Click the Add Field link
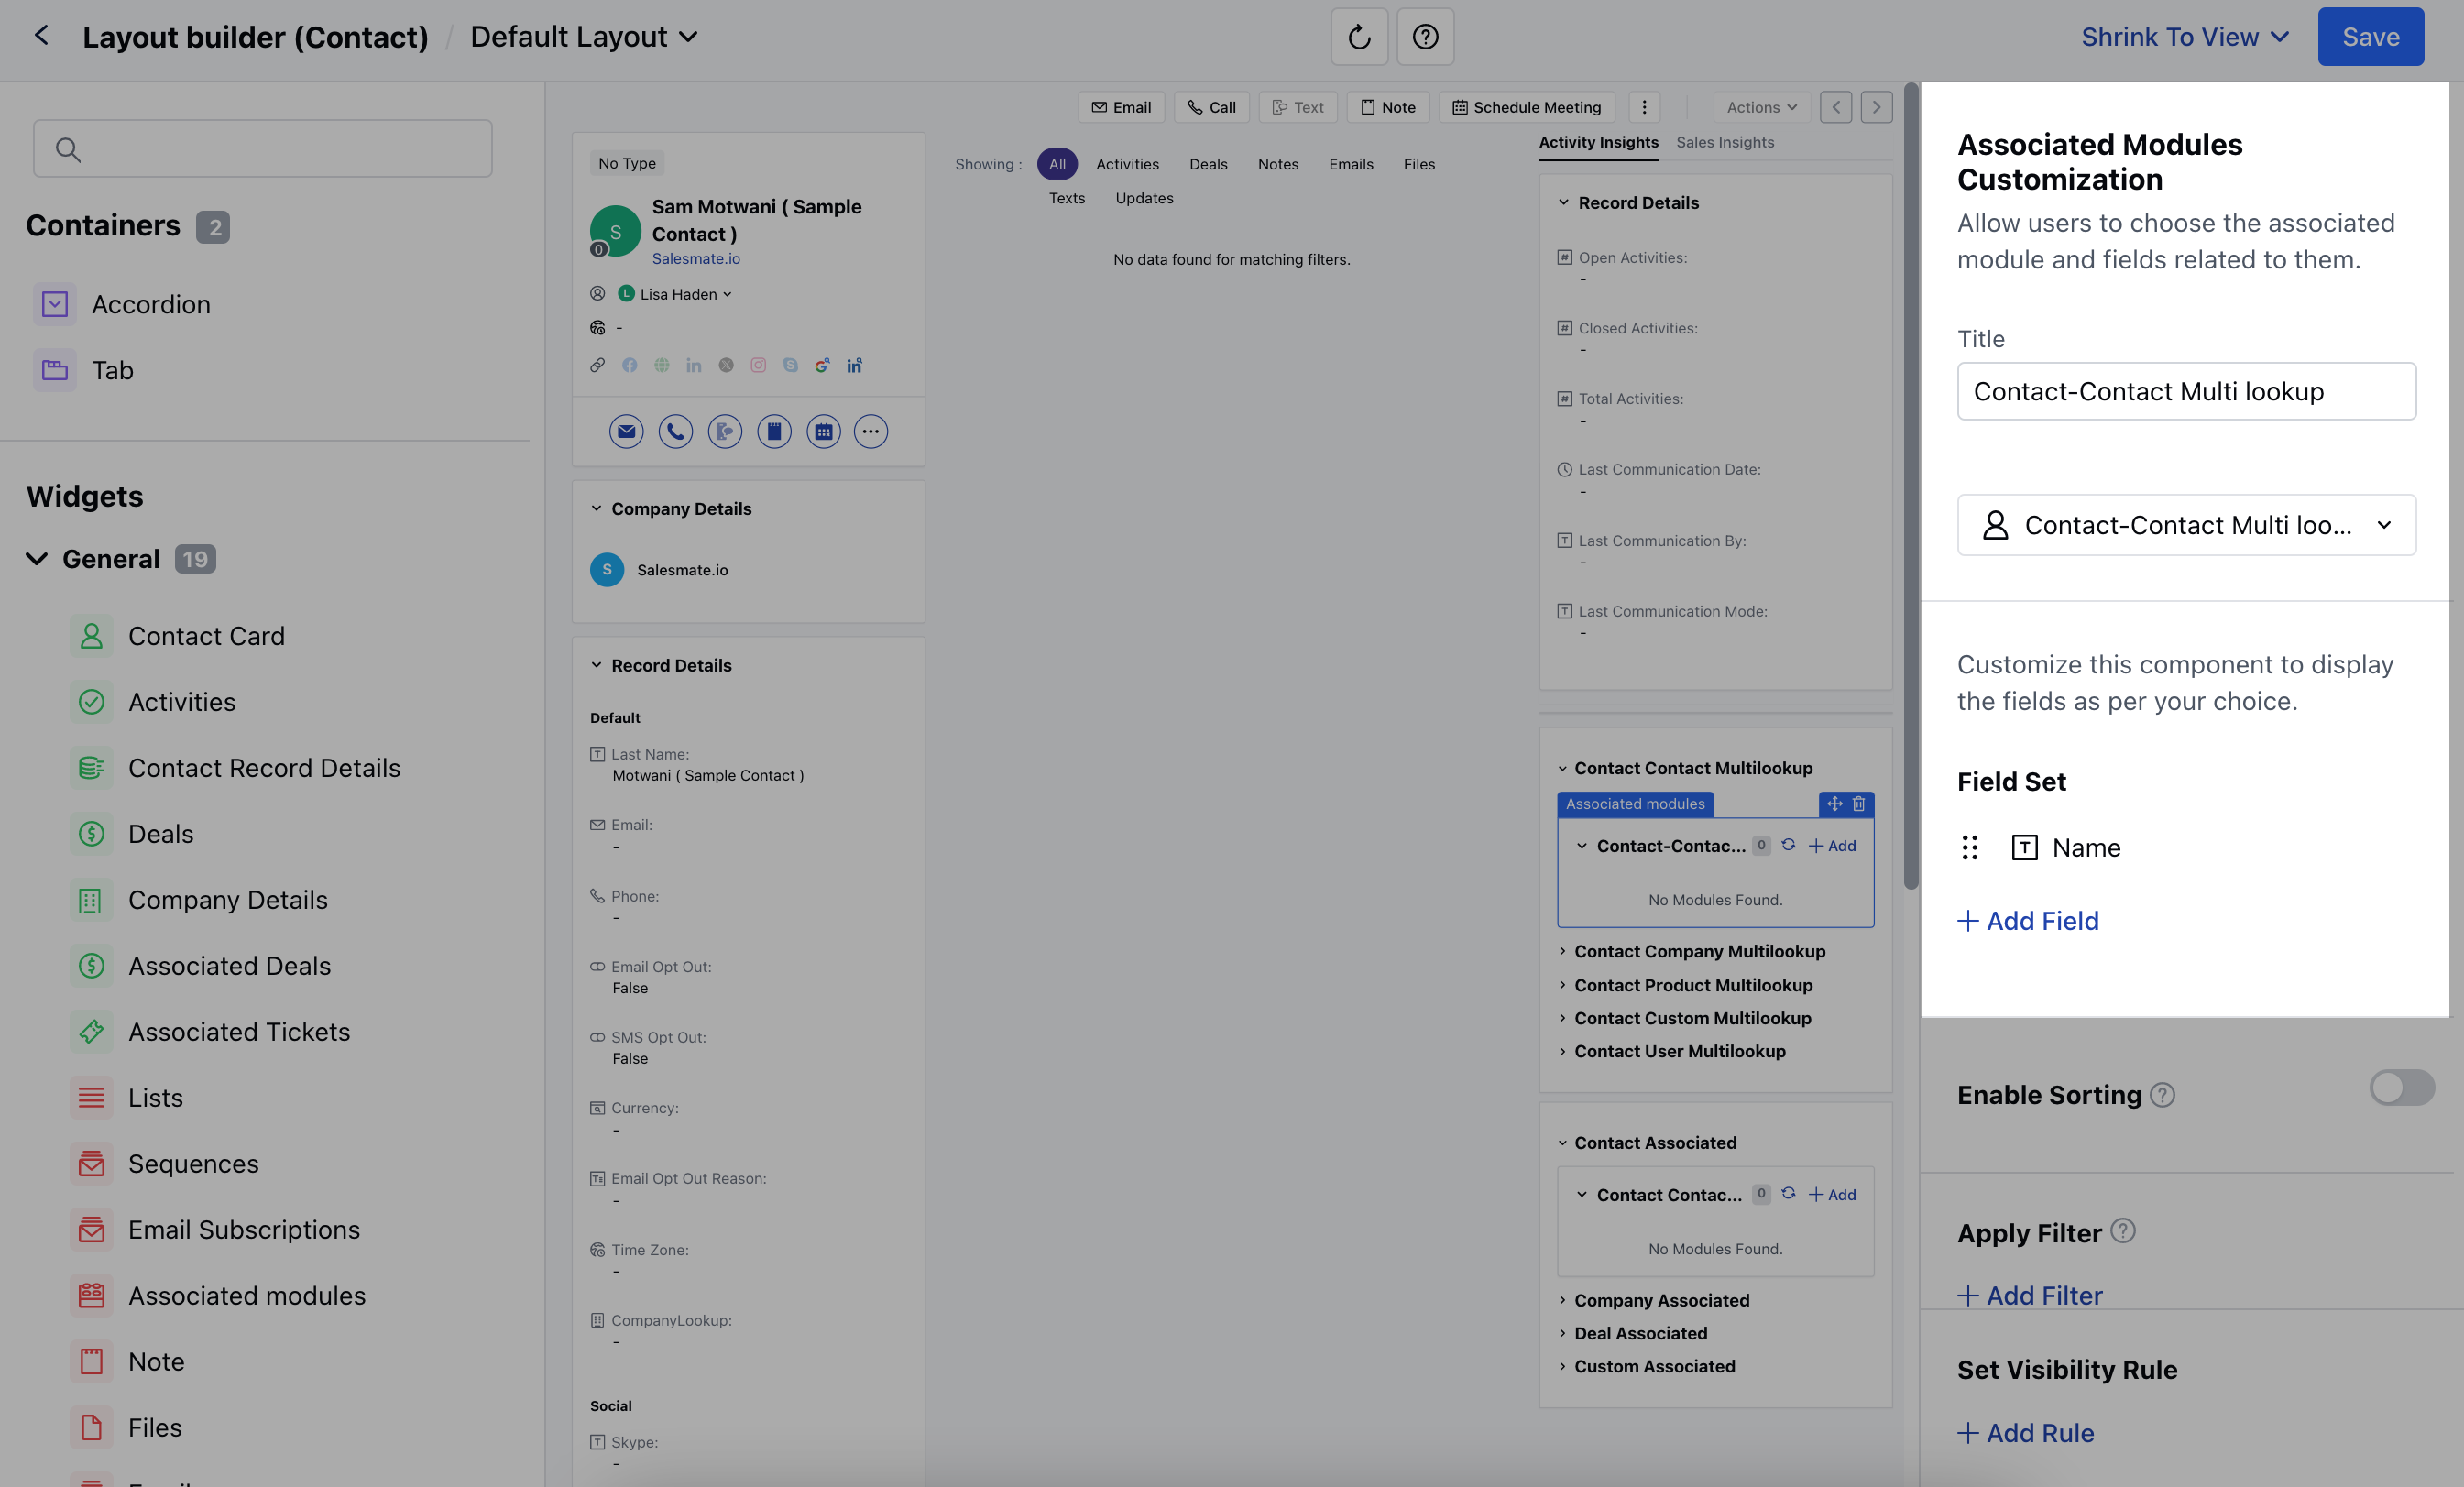Image resolution: width=2464 pixels, height=1487 pixels. [2028, 920]
